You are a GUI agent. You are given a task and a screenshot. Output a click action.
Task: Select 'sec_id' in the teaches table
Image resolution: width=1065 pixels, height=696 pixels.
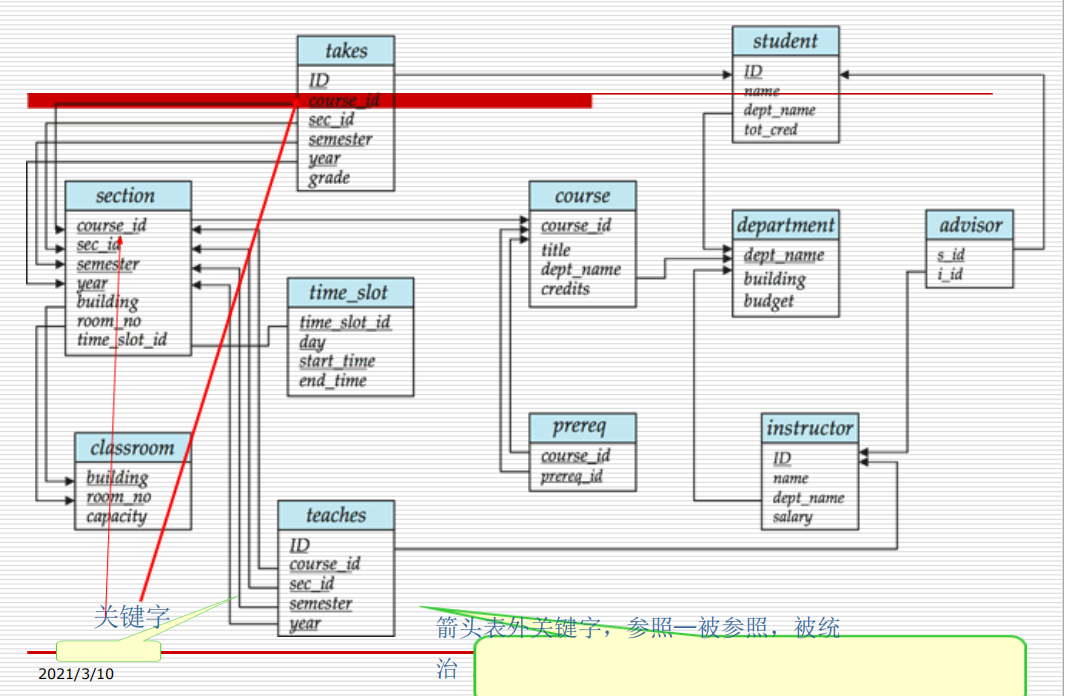(312, 584)
